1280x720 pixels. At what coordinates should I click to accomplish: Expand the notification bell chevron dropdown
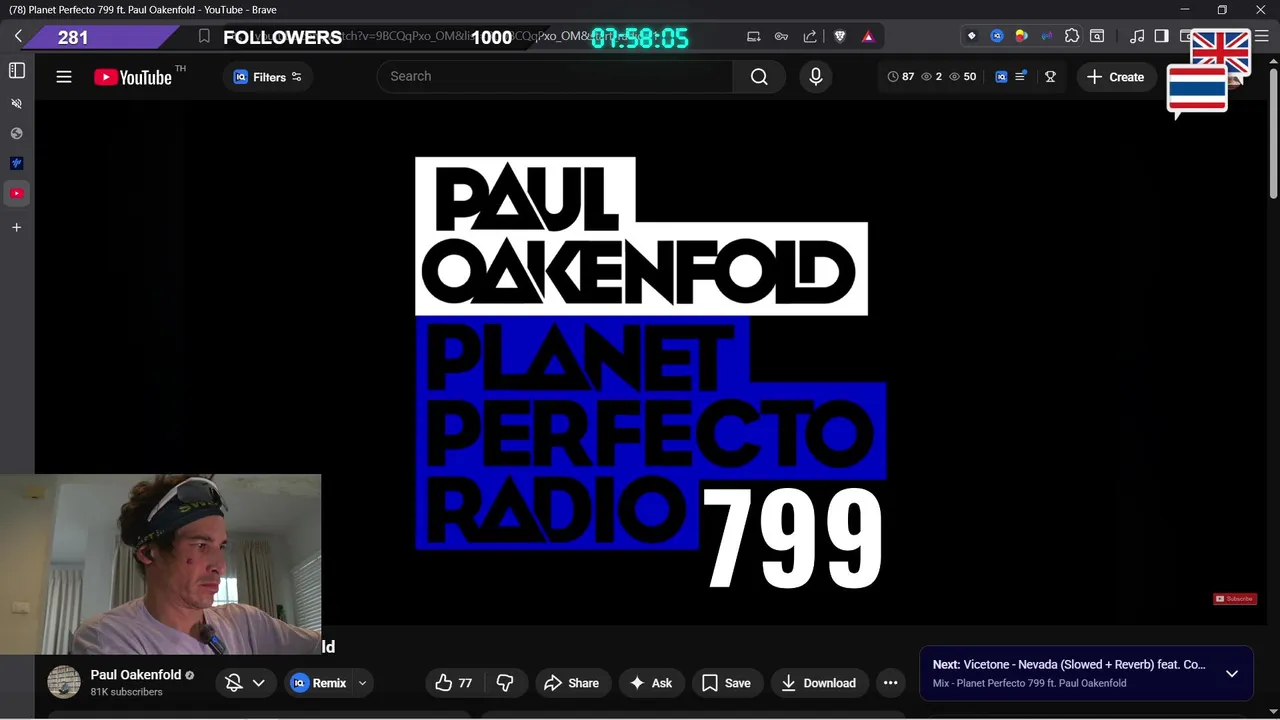(258, 683)
